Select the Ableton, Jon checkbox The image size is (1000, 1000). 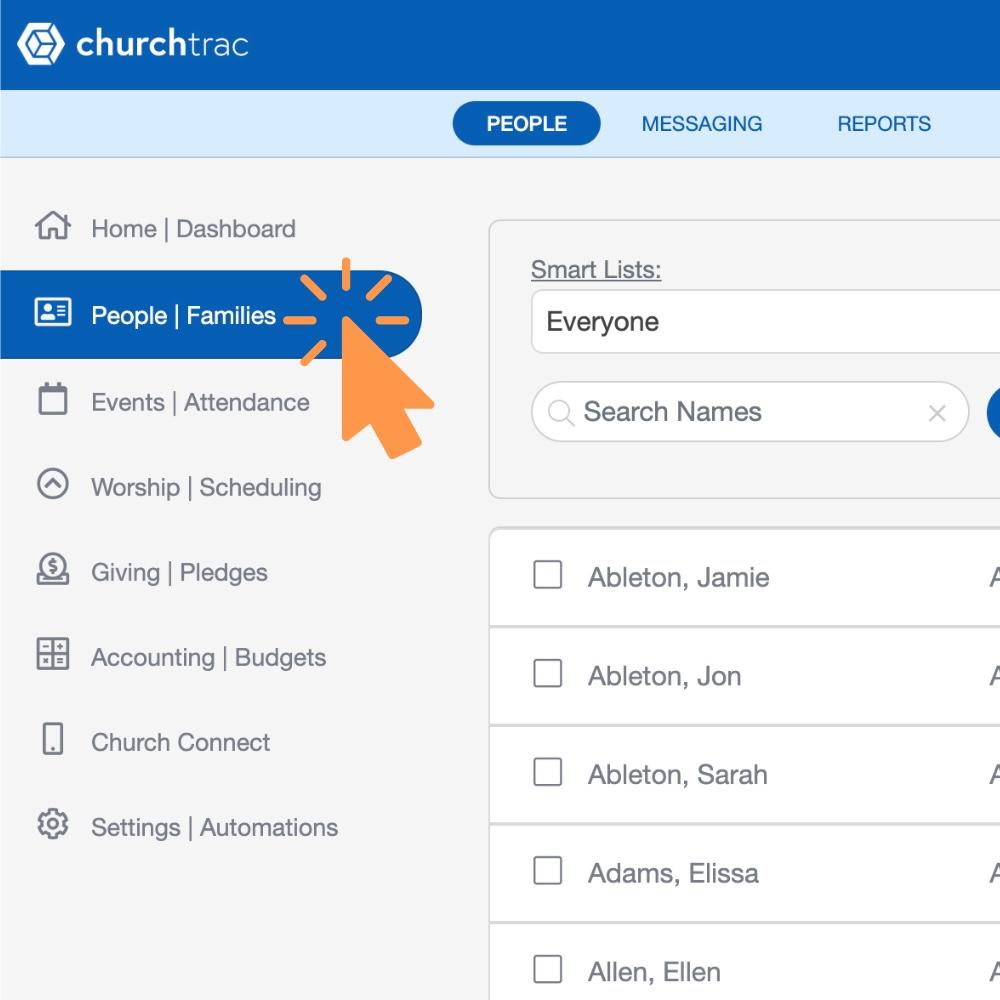pyautogui.click(x=548, y=674)
